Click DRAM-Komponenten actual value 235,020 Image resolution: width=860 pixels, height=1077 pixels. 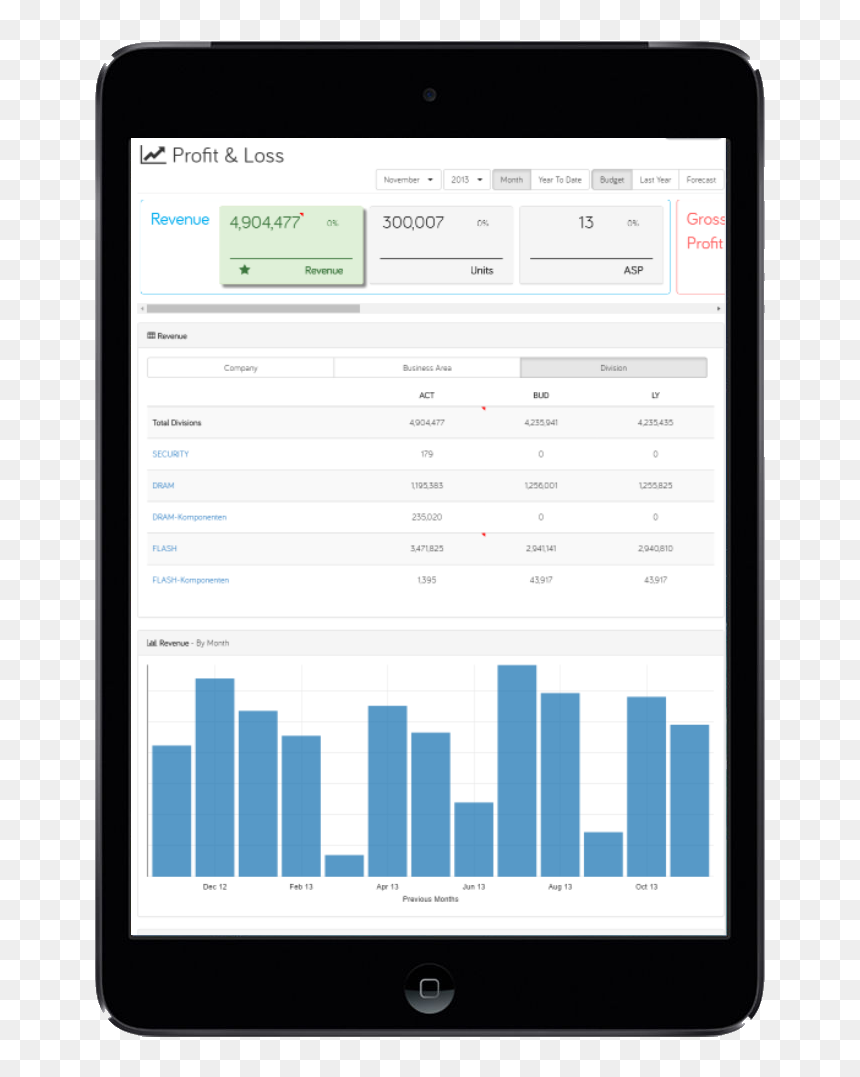[427, 517]
